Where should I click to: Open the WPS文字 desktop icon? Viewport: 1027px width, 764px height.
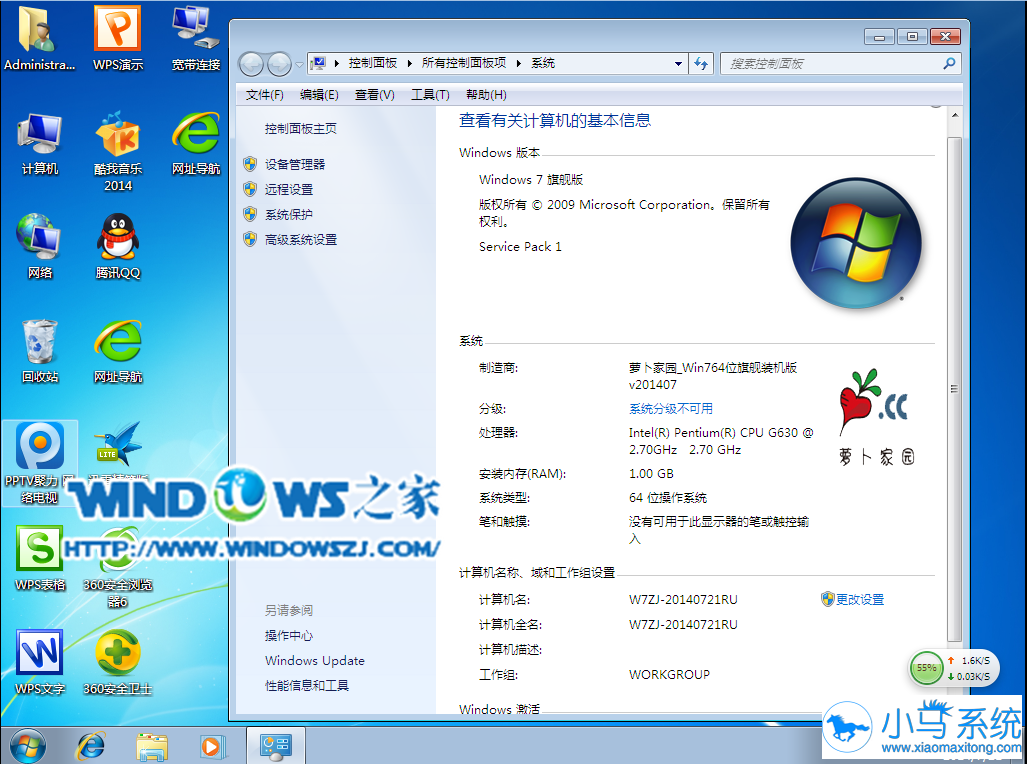[x=39, y=662]
